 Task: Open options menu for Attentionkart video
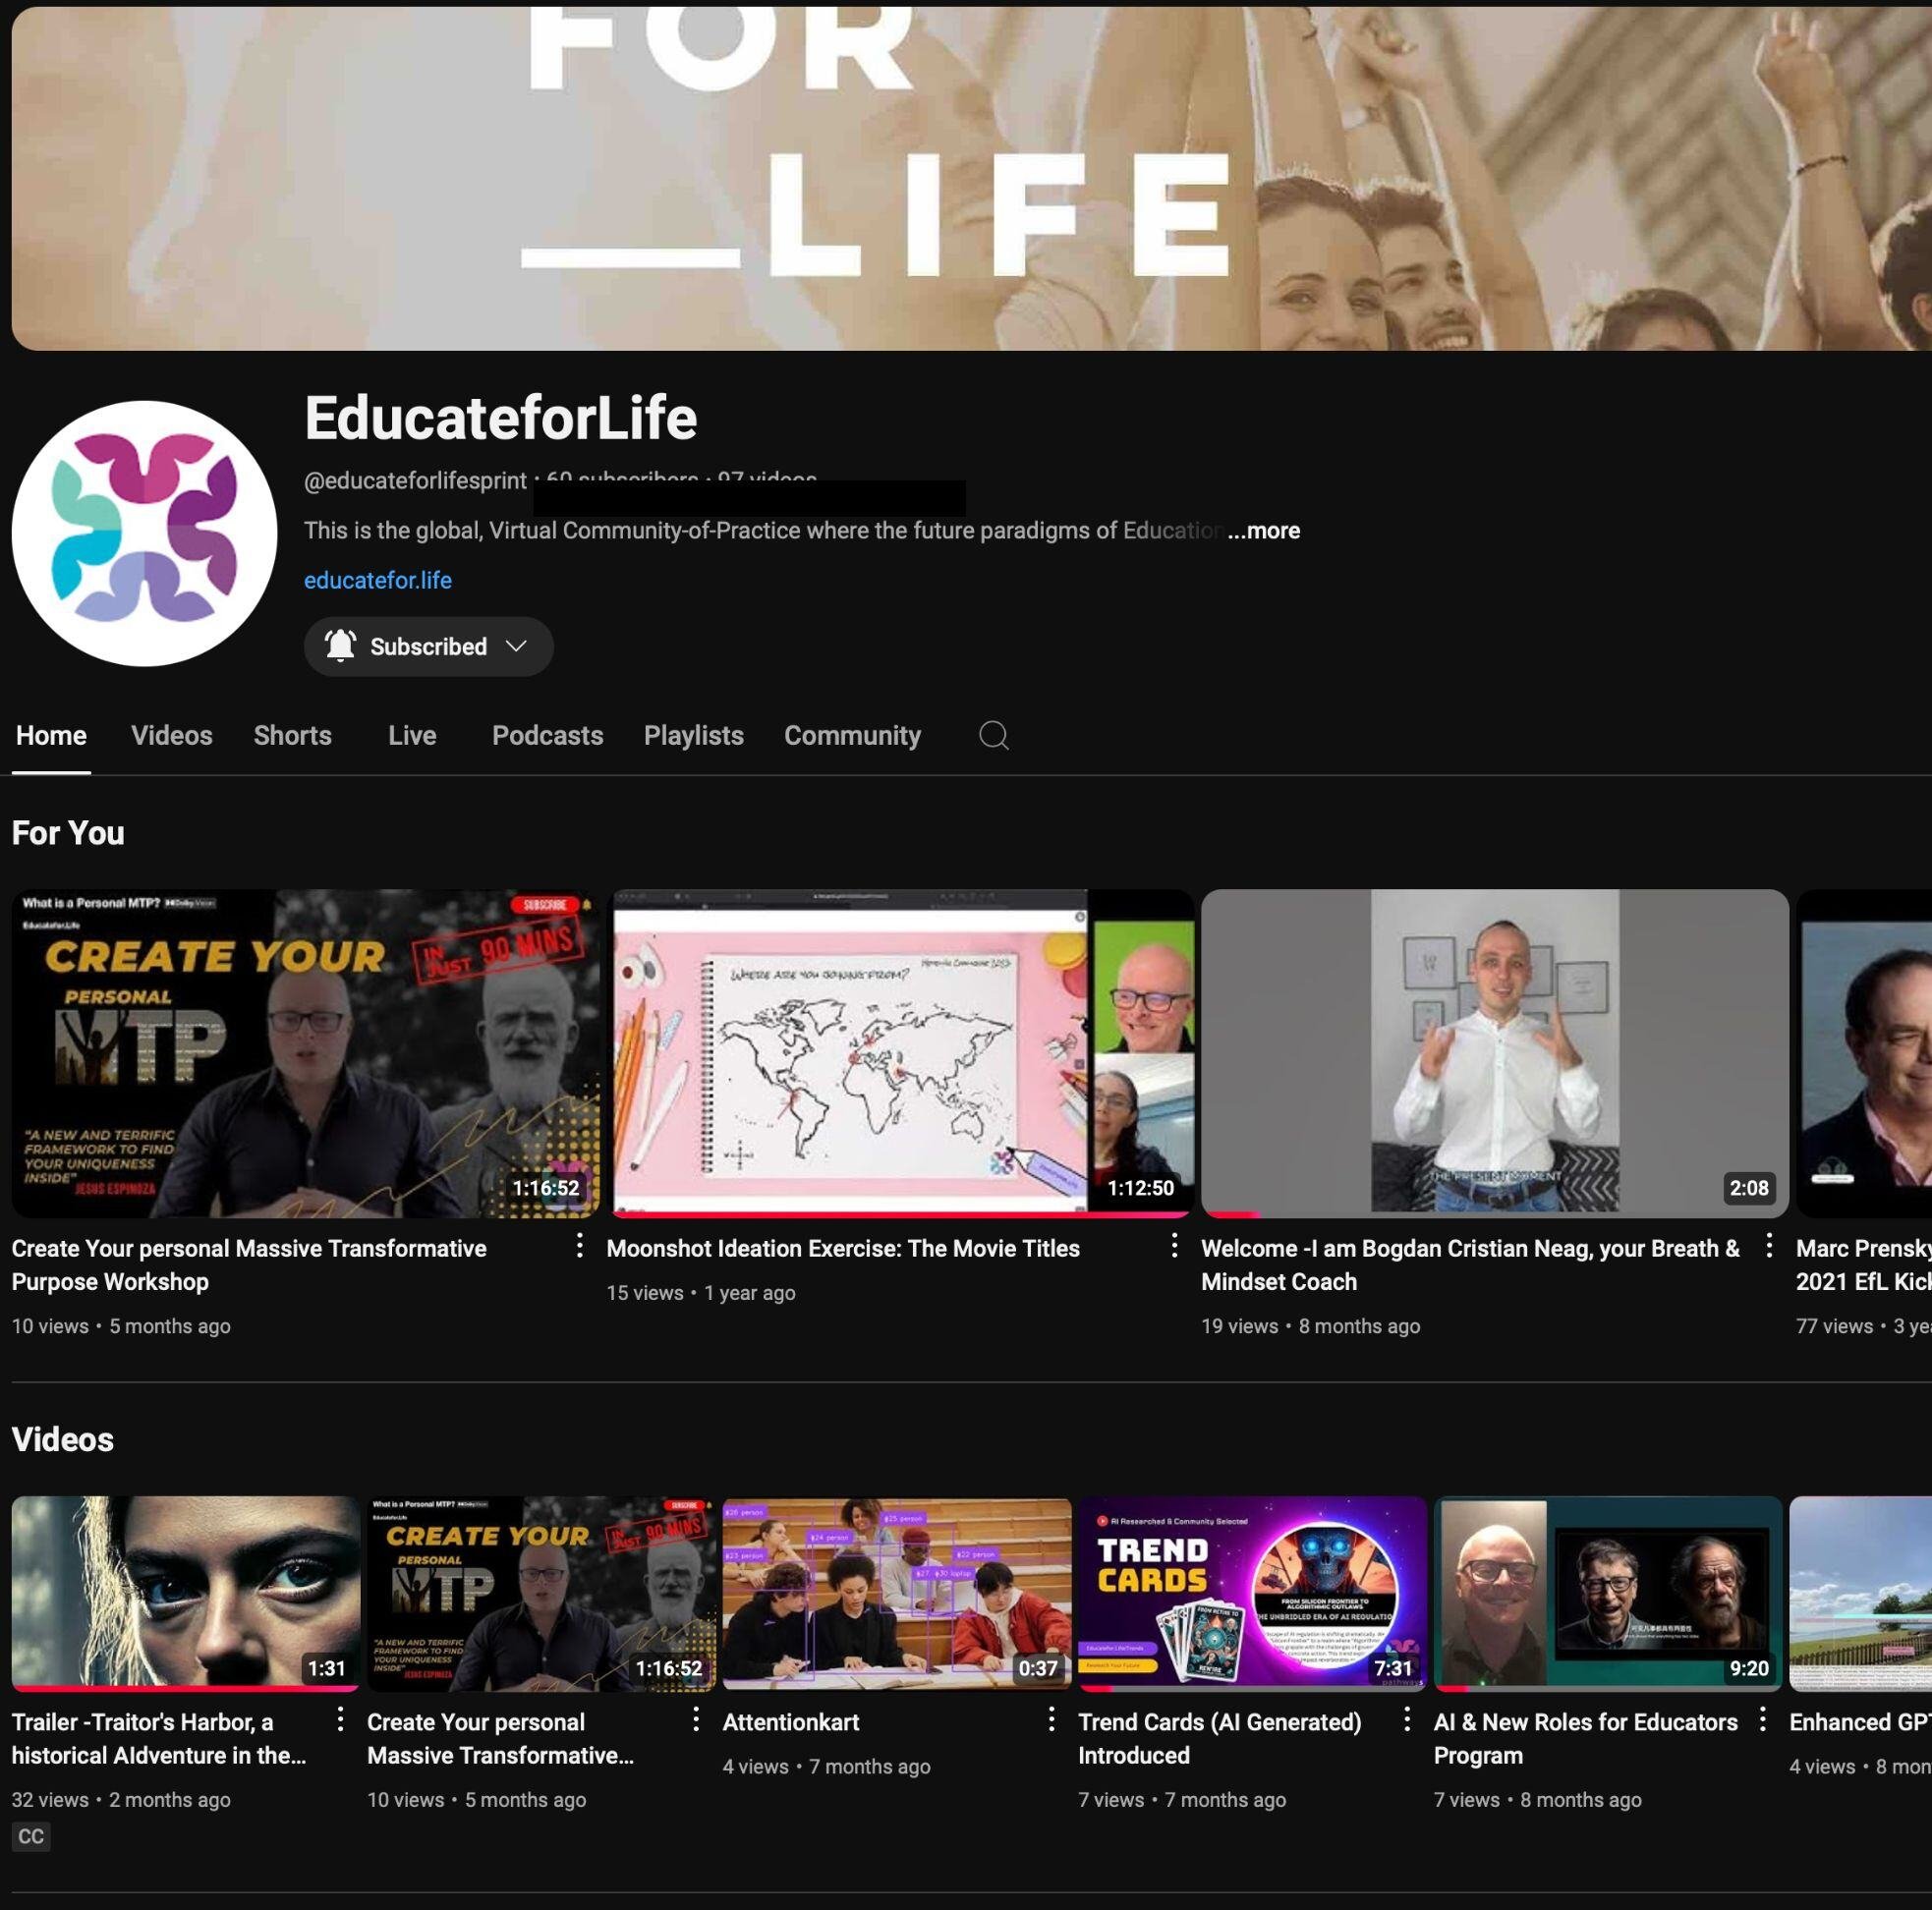click(1051, 1719)
